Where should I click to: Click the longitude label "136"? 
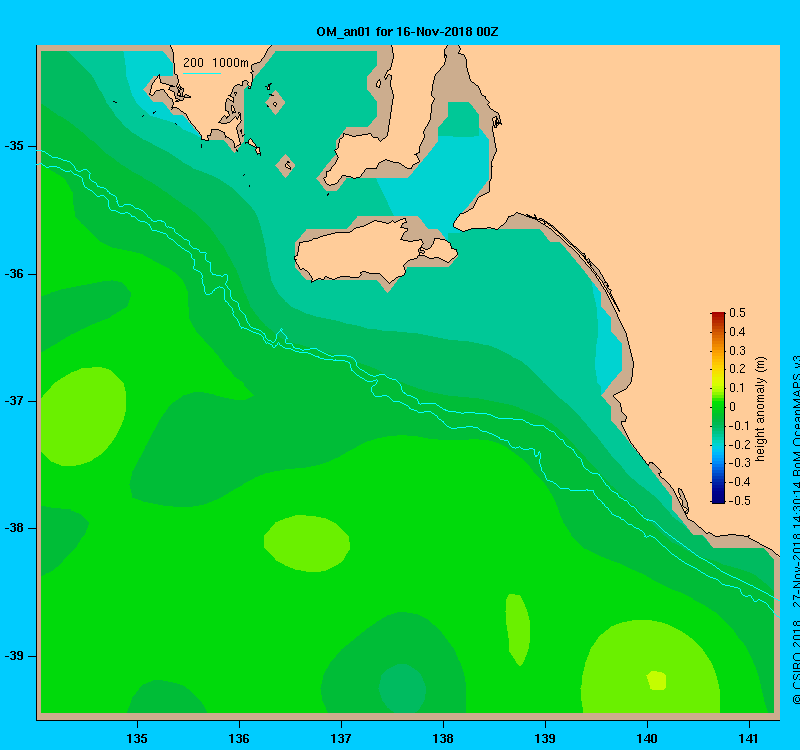coord(239,738)
